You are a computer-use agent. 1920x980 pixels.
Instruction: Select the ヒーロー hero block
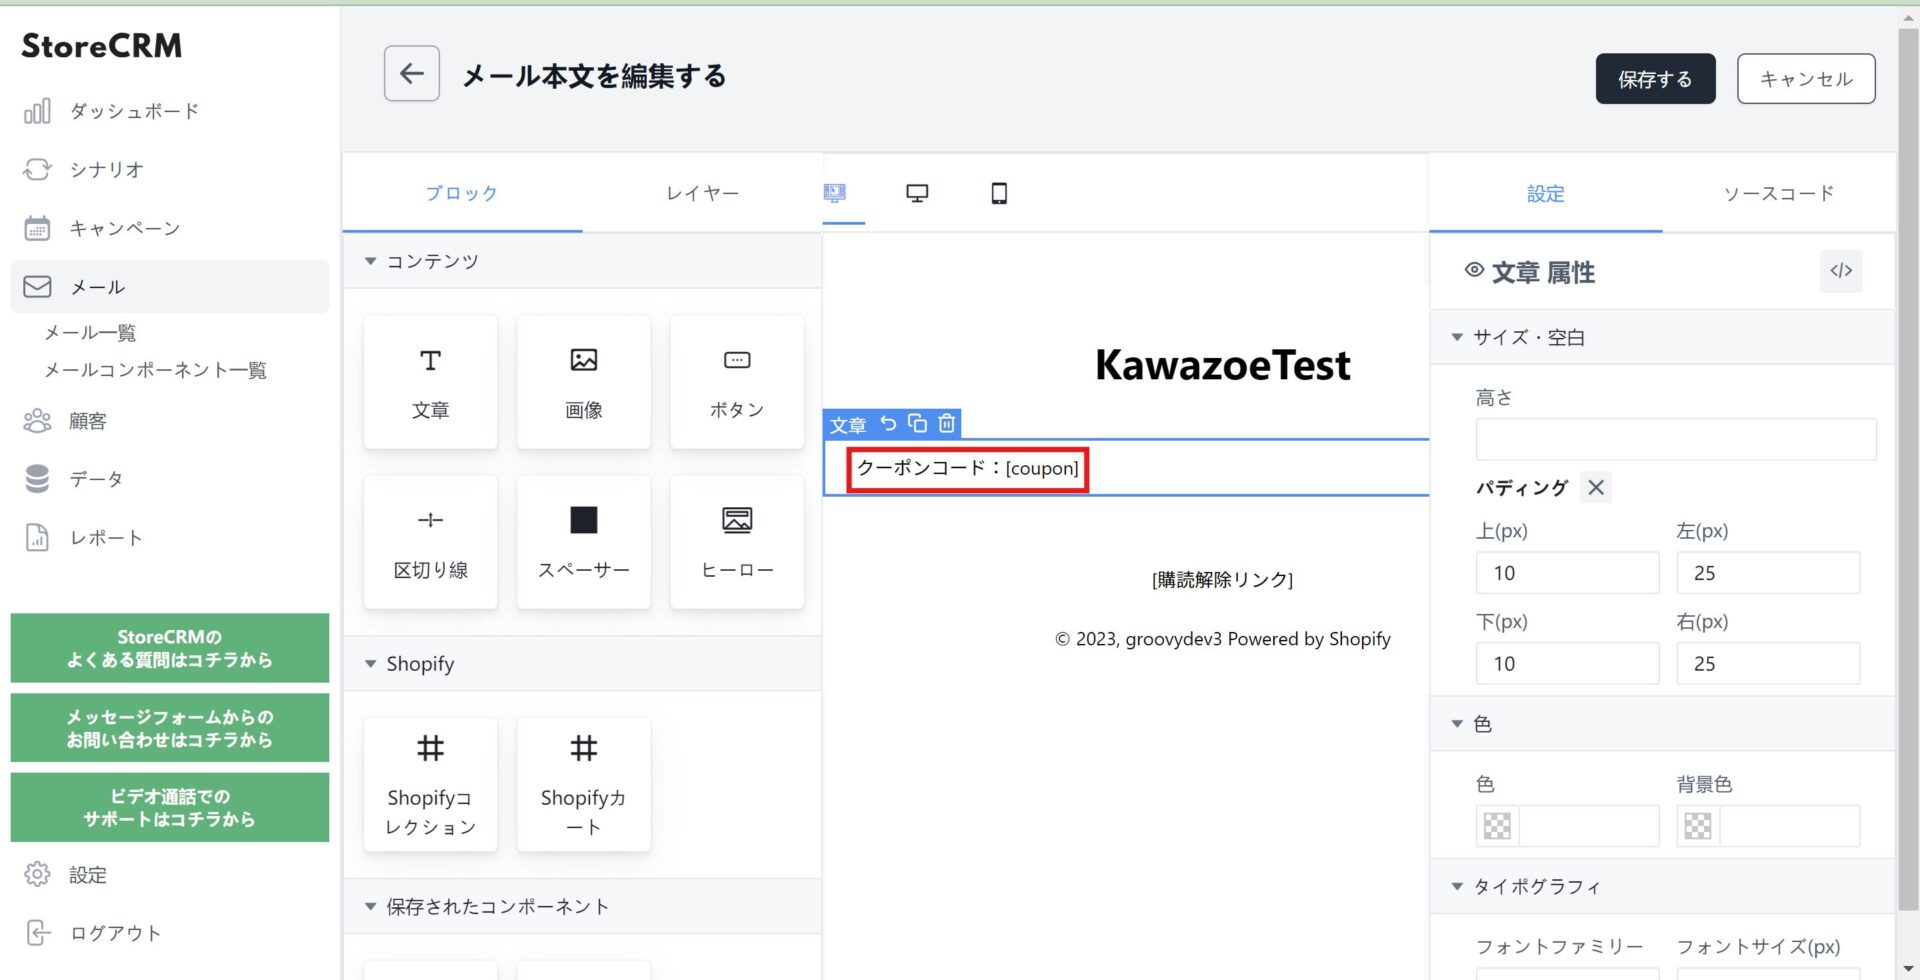click(x=737, y=542)
